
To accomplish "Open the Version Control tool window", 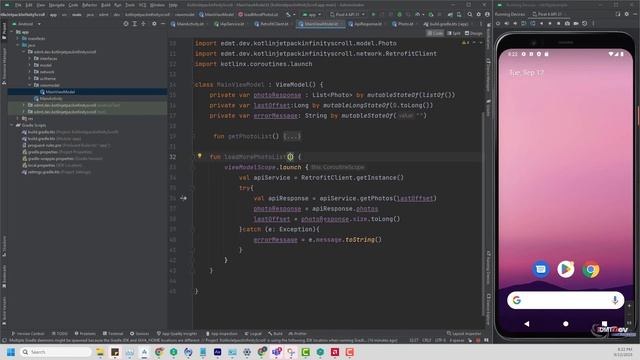I will [x=28, y=333].
